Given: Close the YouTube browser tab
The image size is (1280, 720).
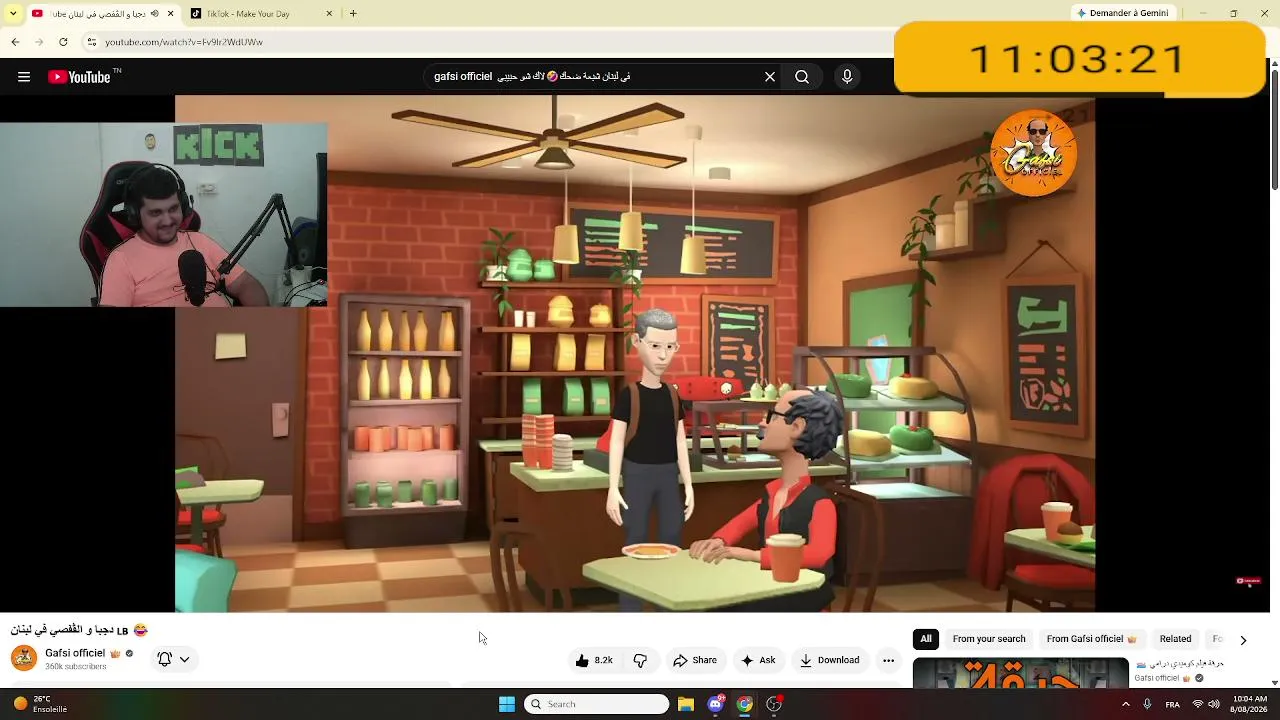Looking at the screenshot, I should click(x=170, y=14).
